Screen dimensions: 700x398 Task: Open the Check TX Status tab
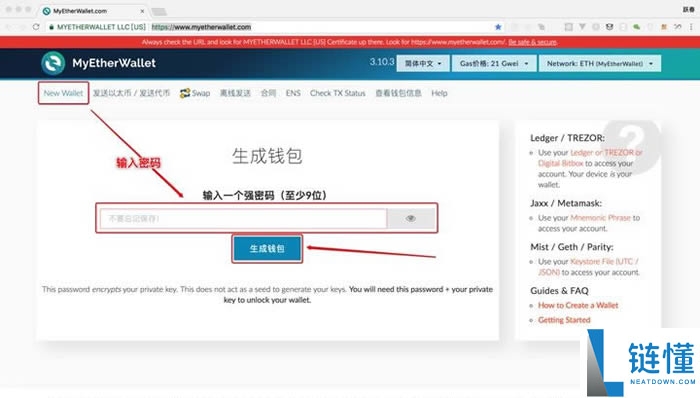(x=338, y=93)
